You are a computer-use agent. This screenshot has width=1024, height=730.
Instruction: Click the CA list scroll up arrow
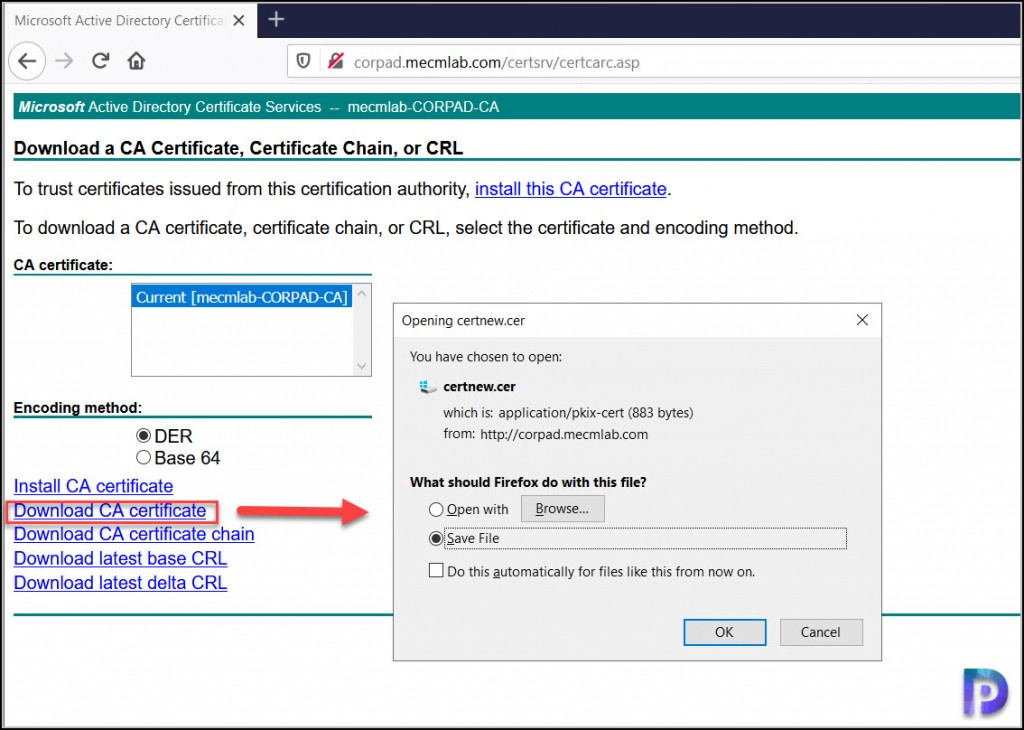(x=362, y=294)
